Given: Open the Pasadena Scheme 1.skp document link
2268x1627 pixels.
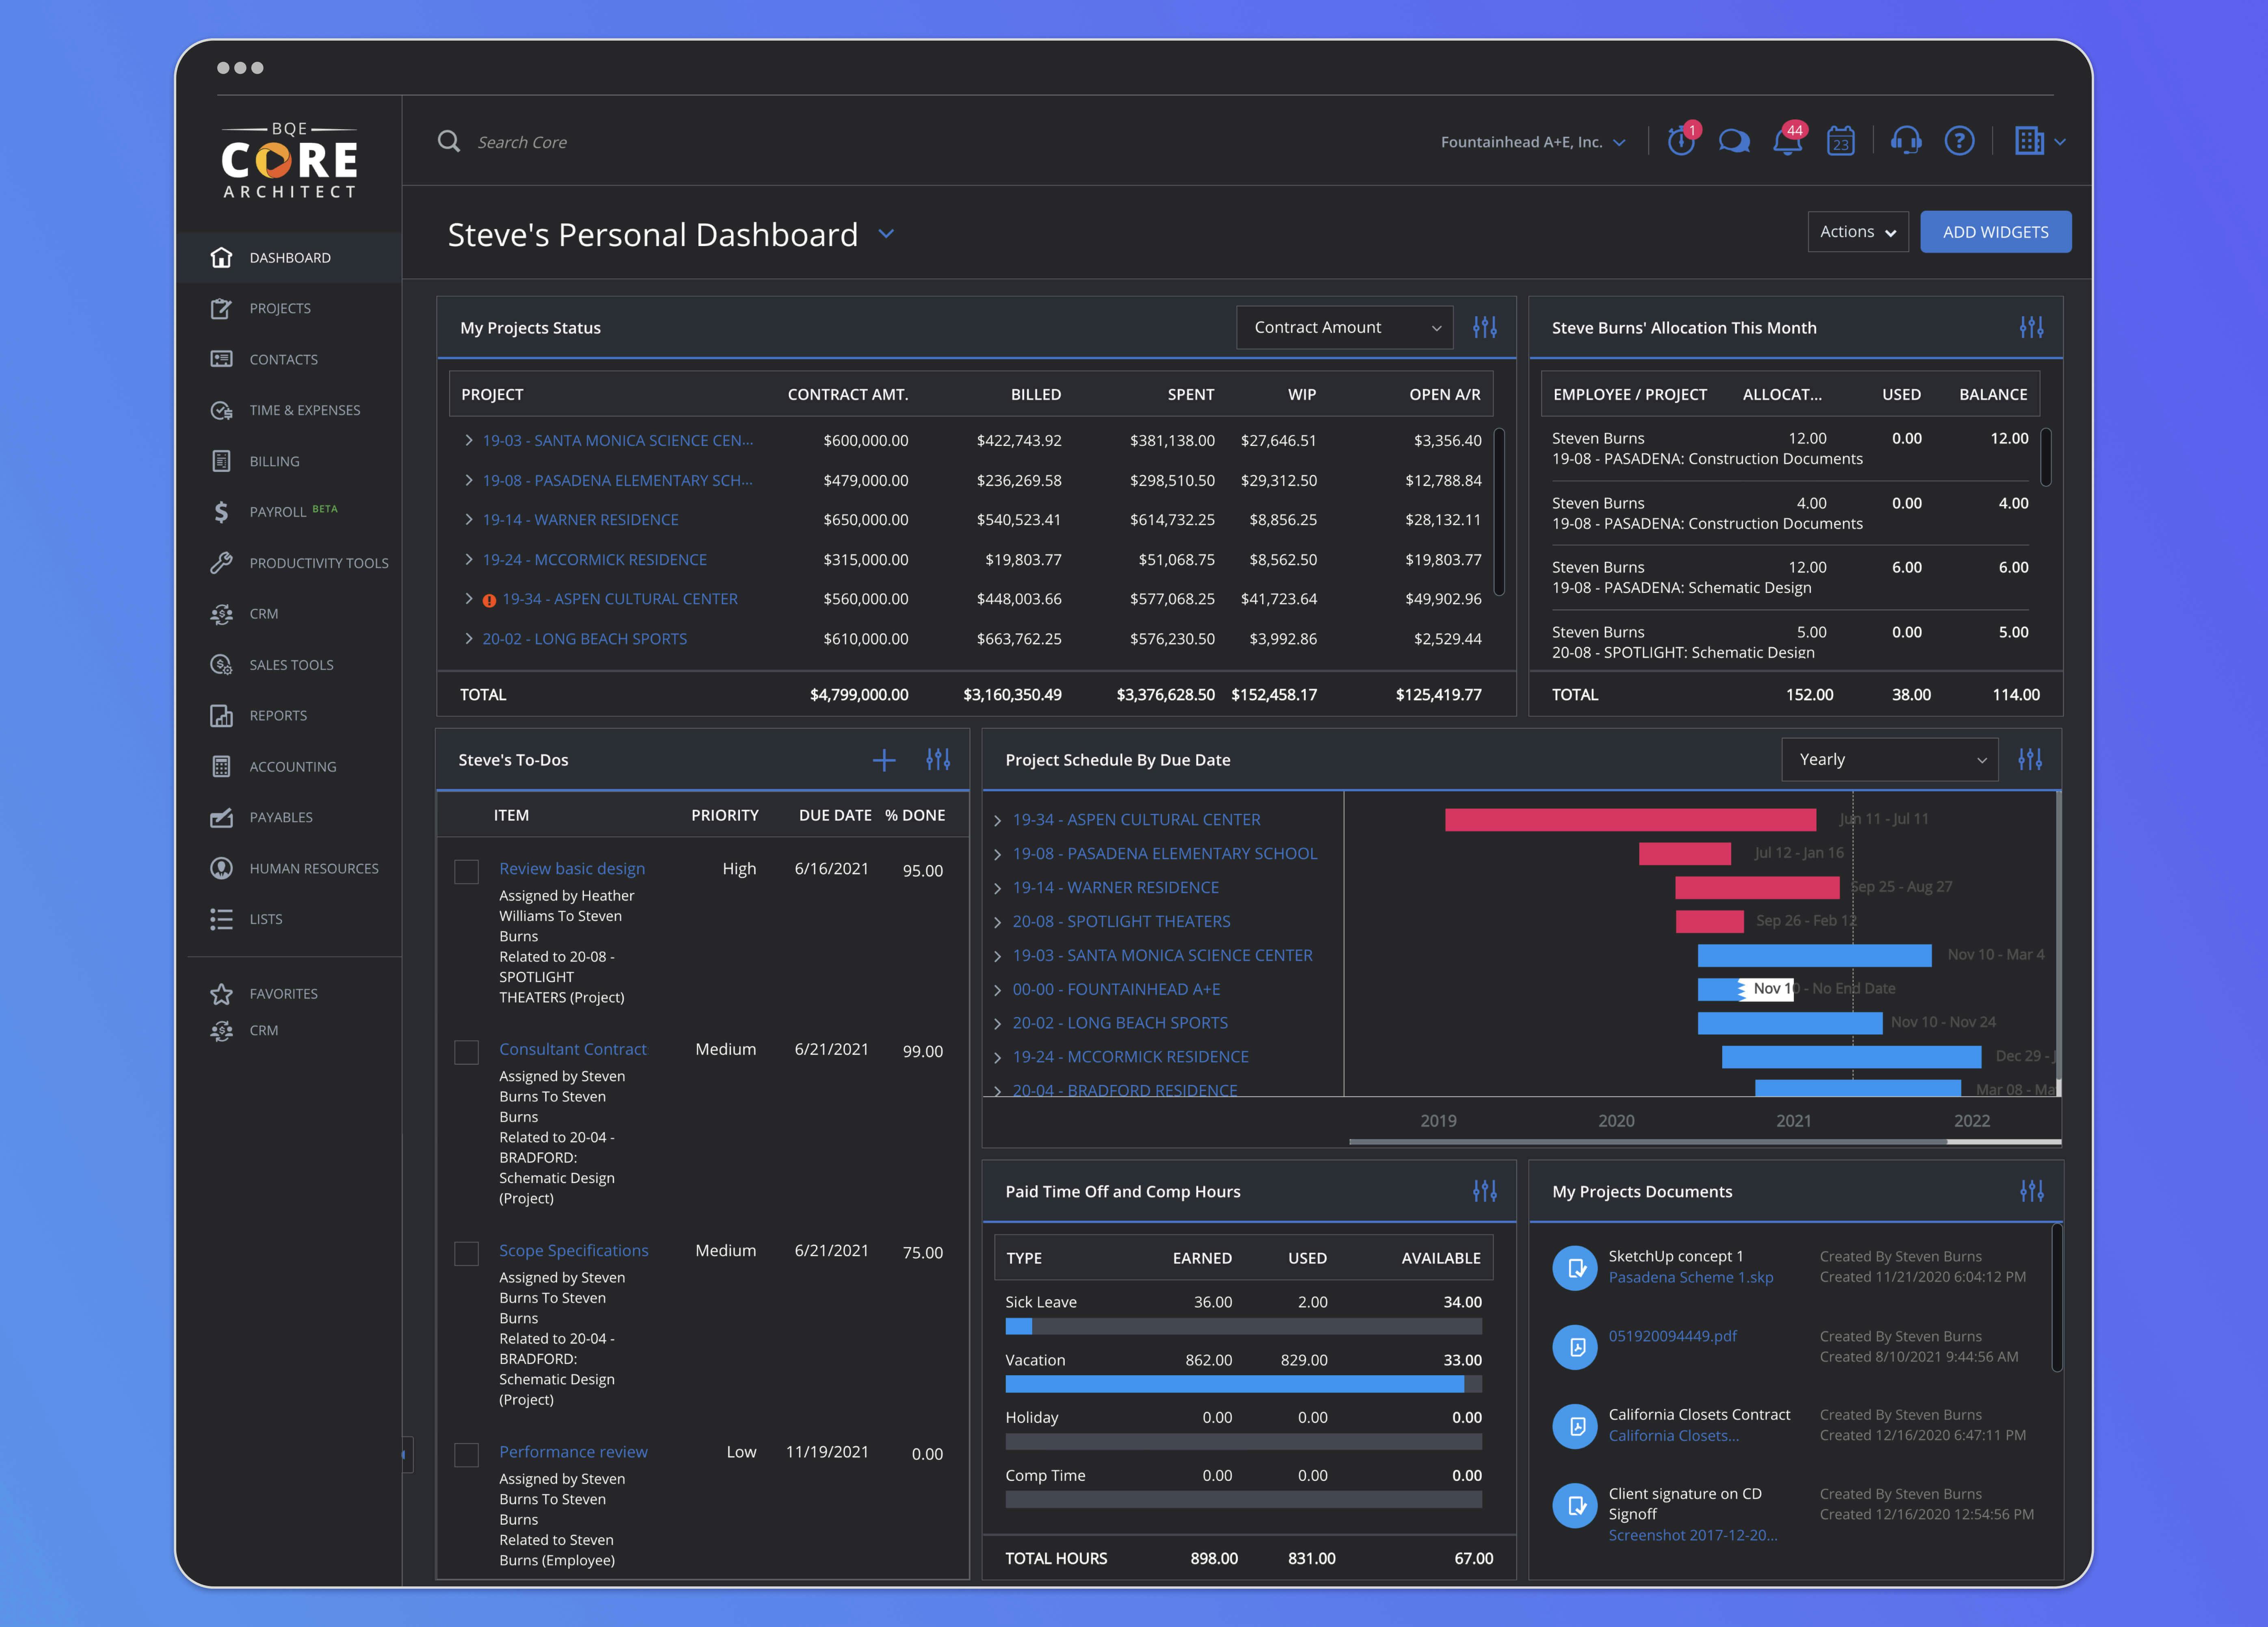Looking at the screenshot, I should pos(1690,1277).
